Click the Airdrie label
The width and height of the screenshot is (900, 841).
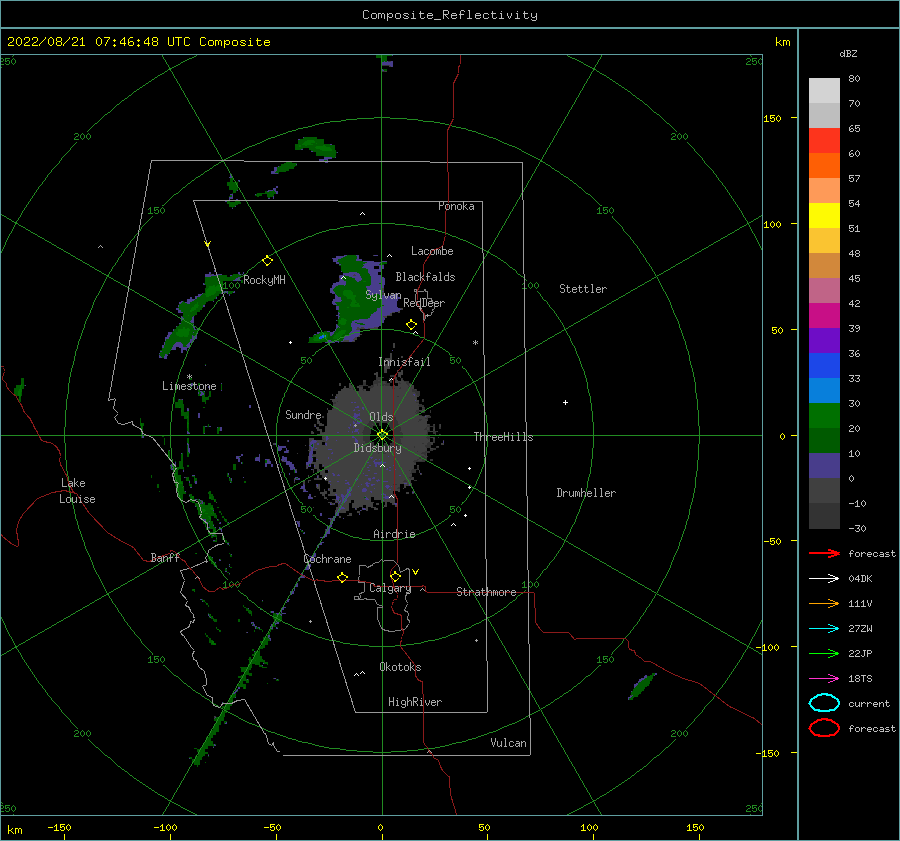[x=394, y=534]
